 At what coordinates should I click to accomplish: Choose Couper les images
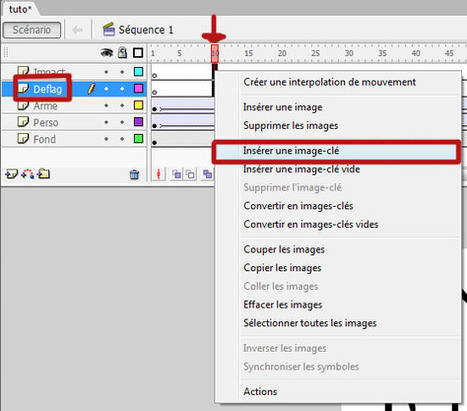point(338,250)
